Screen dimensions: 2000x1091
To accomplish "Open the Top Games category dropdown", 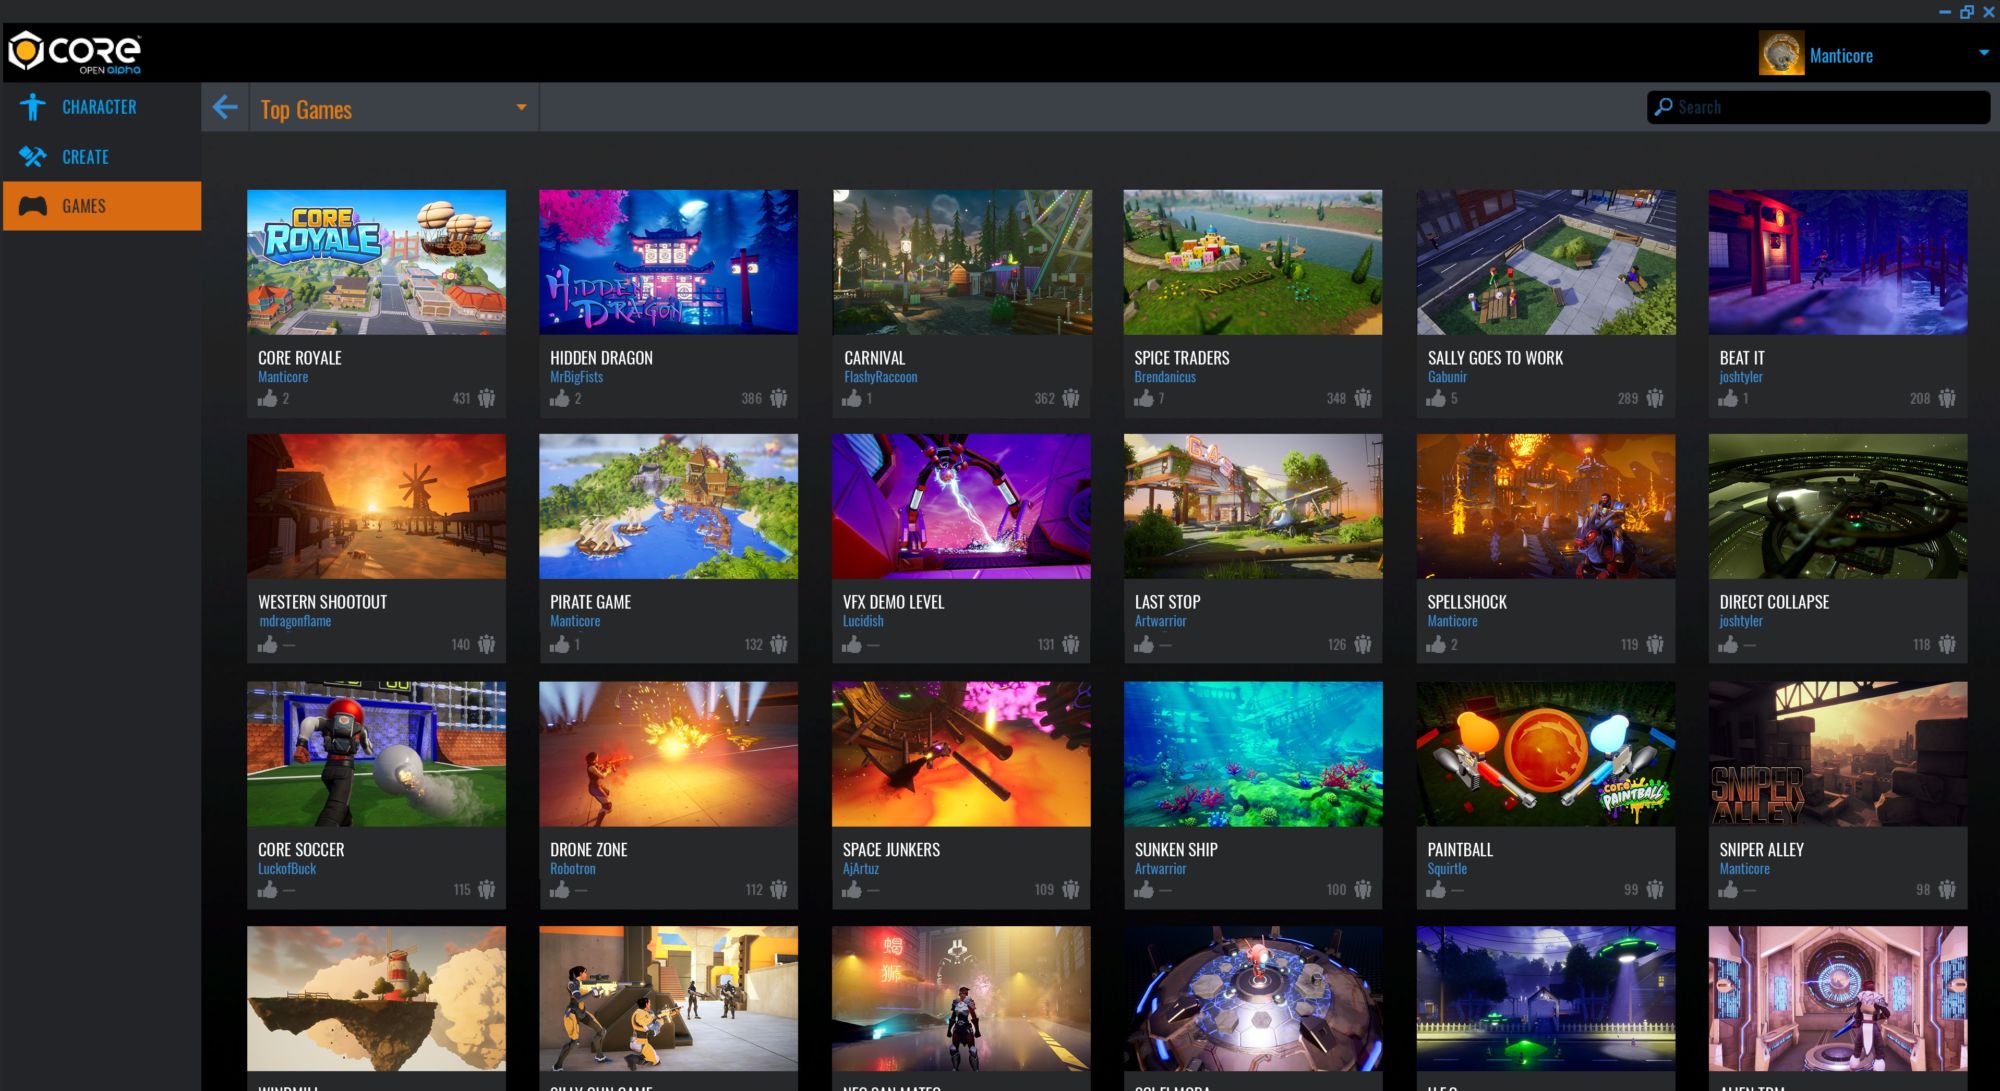I will (x=521, y=107).
